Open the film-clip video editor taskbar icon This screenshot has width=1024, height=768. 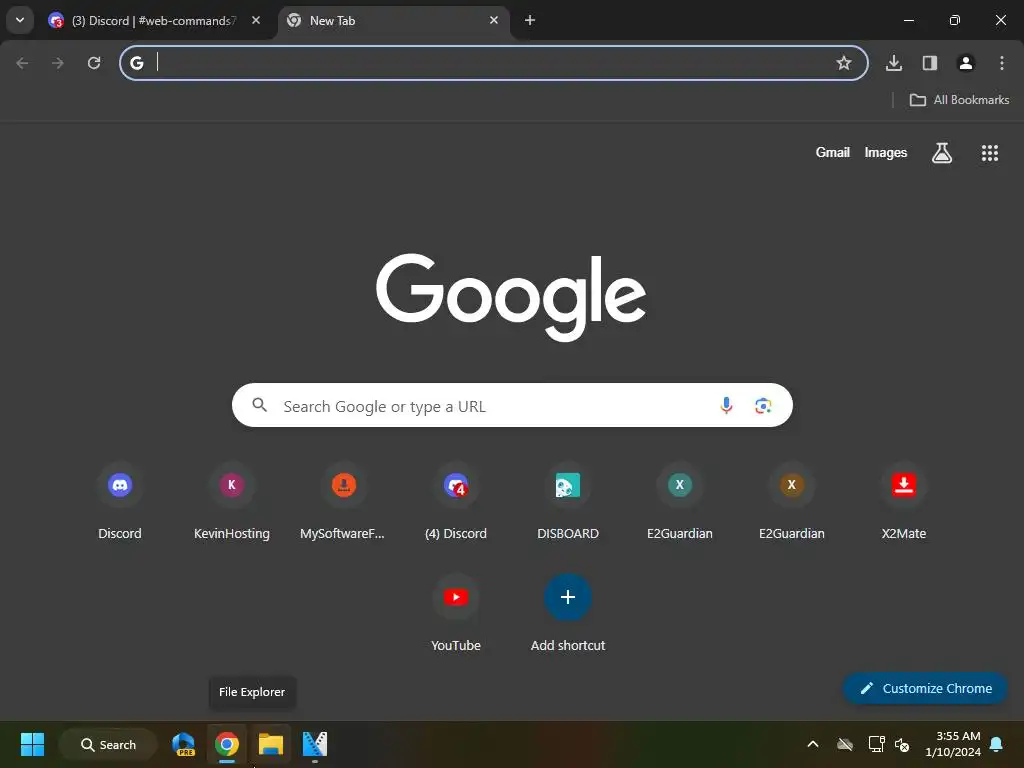click(x=314, y=744)
